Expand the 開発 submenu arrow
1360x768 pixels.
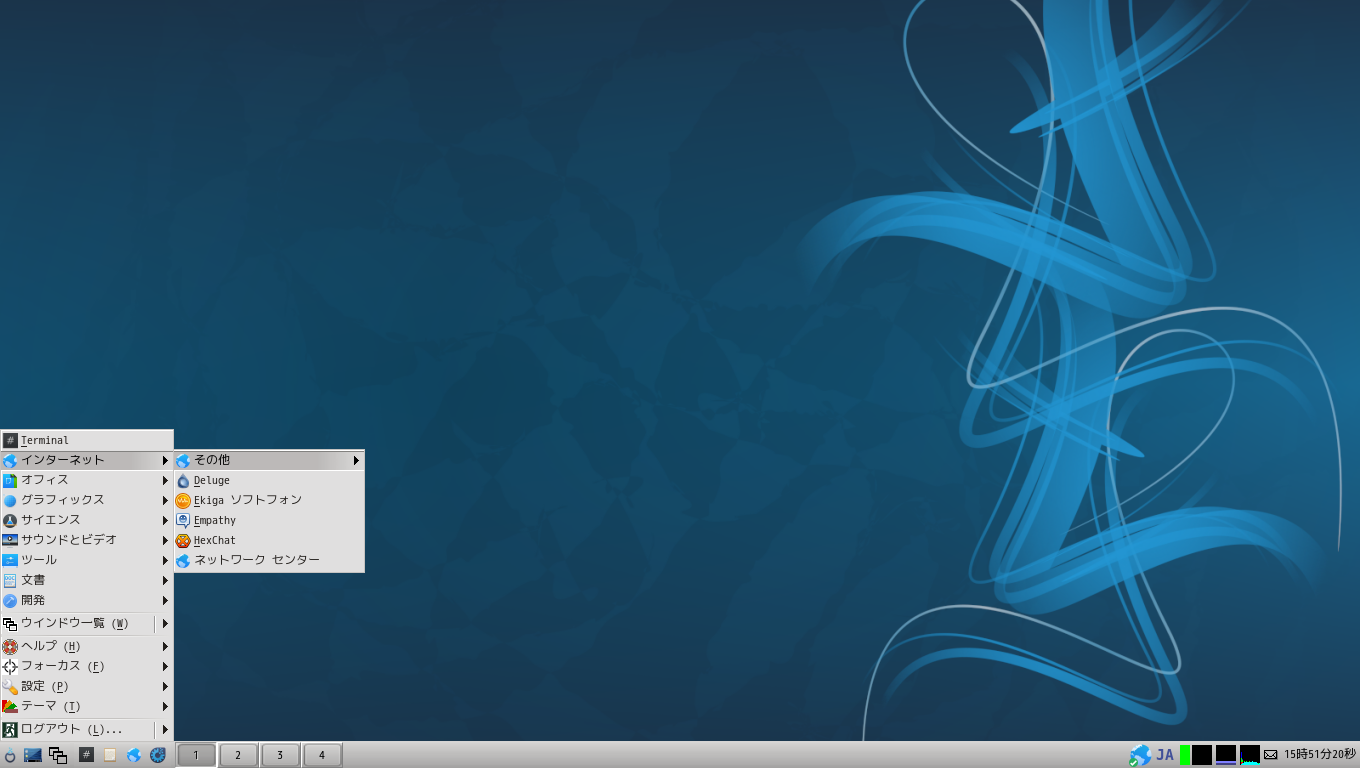tap(165, 600)
